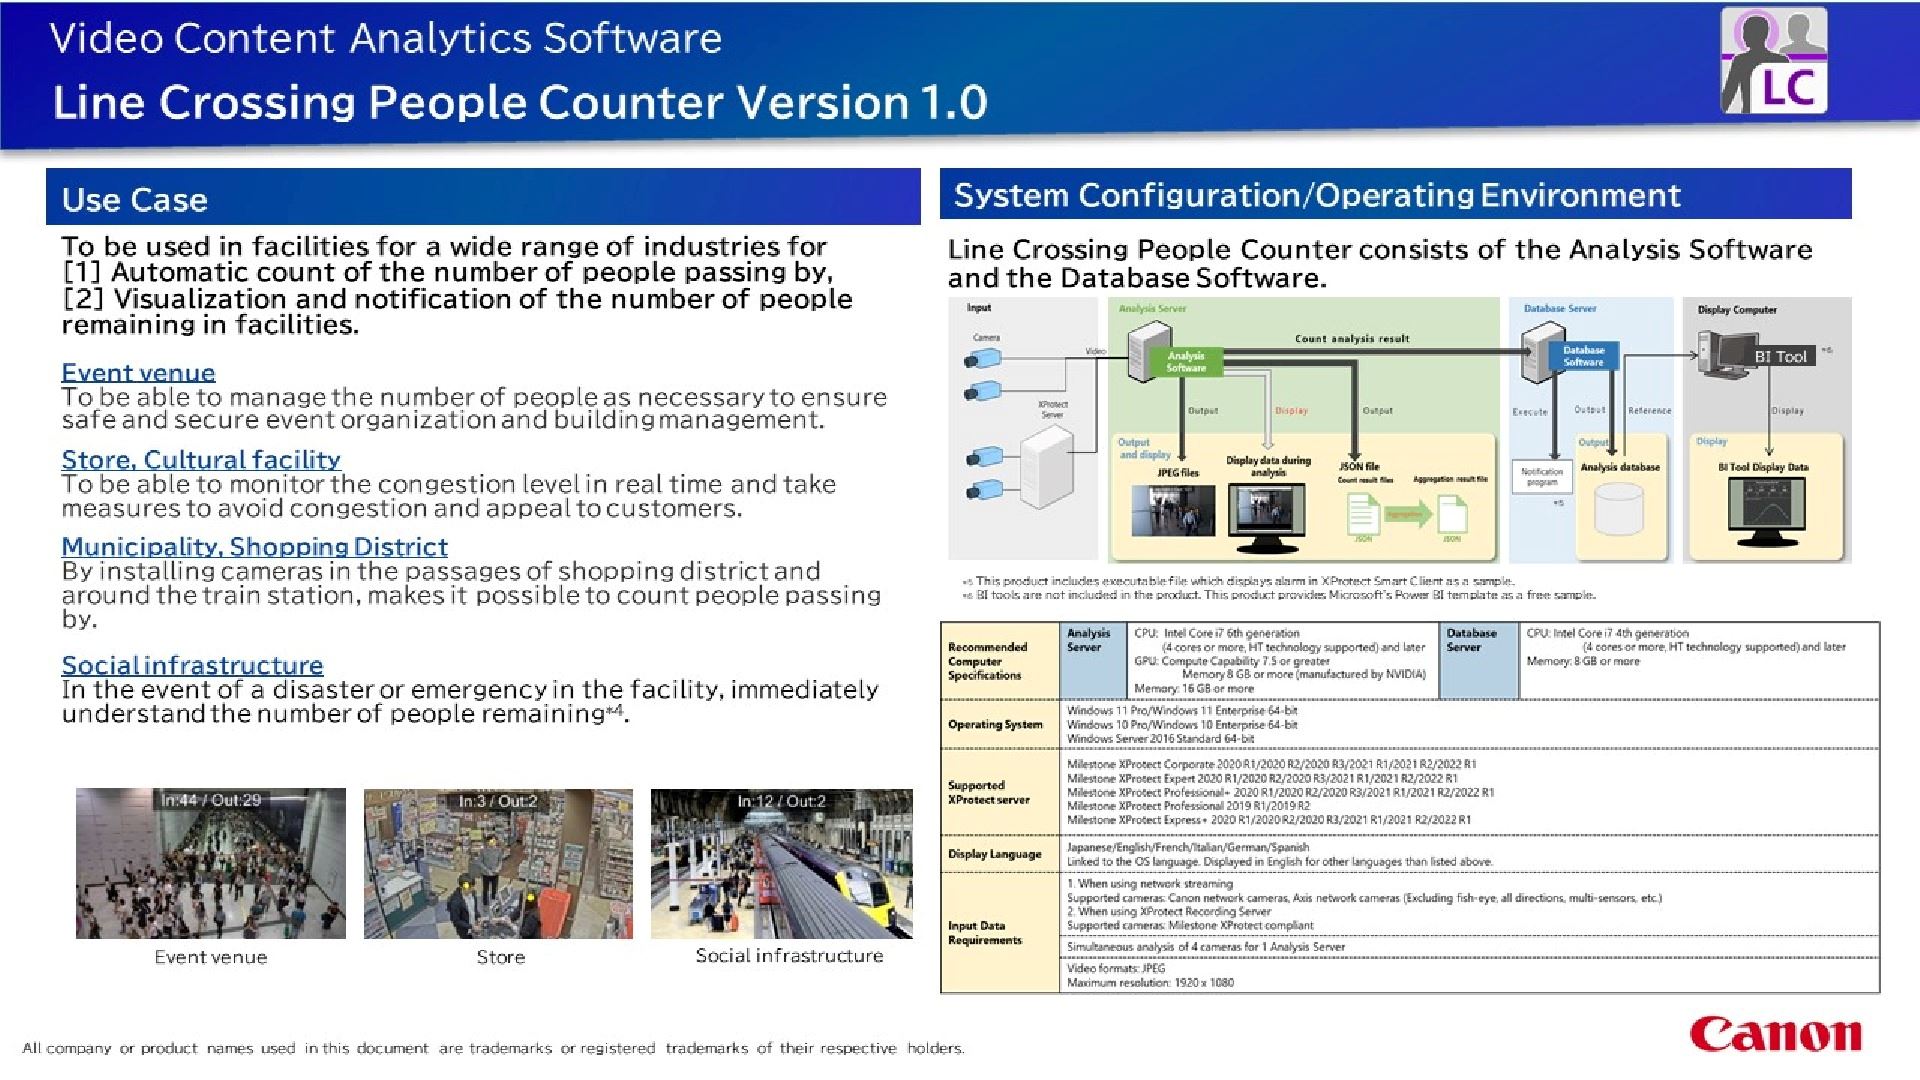Click the 'Memory: 16 GB or more' spec line

(1194, 689)
